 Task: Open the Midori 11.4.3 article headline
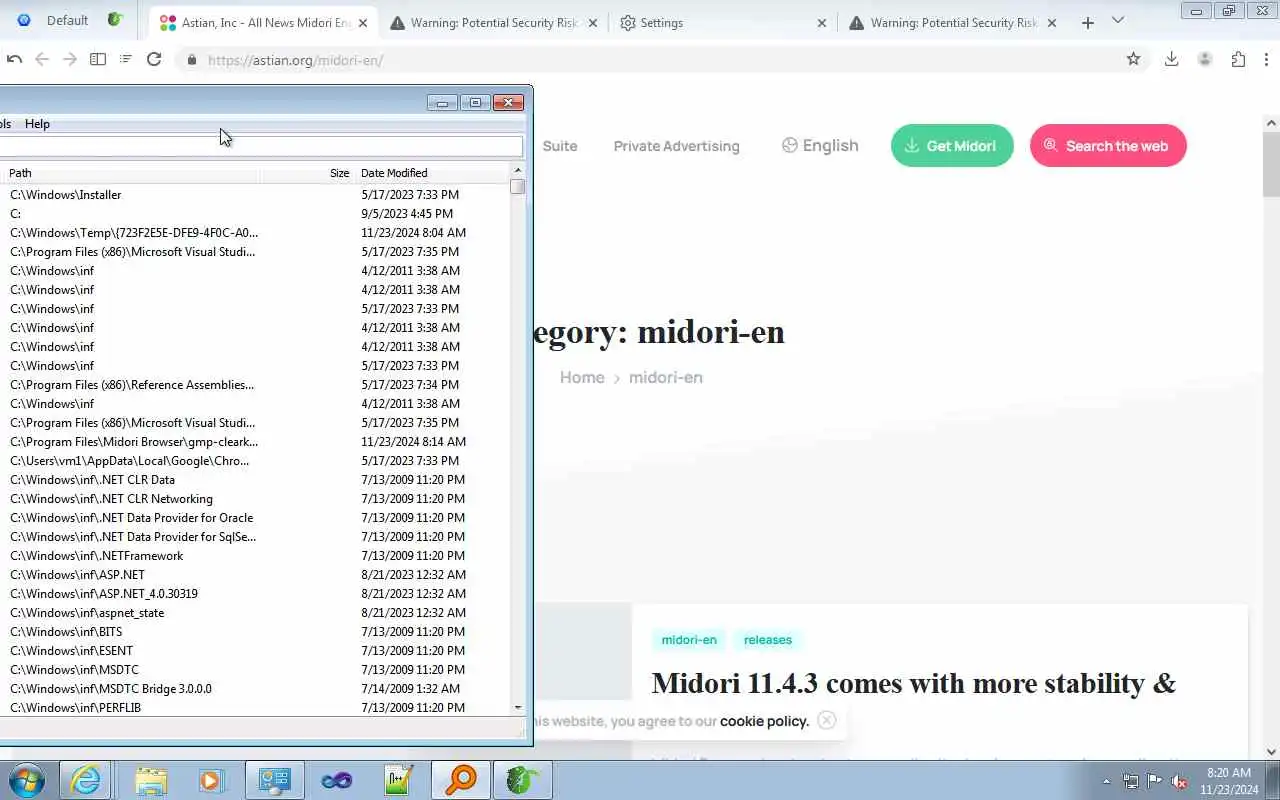(914, 683)
